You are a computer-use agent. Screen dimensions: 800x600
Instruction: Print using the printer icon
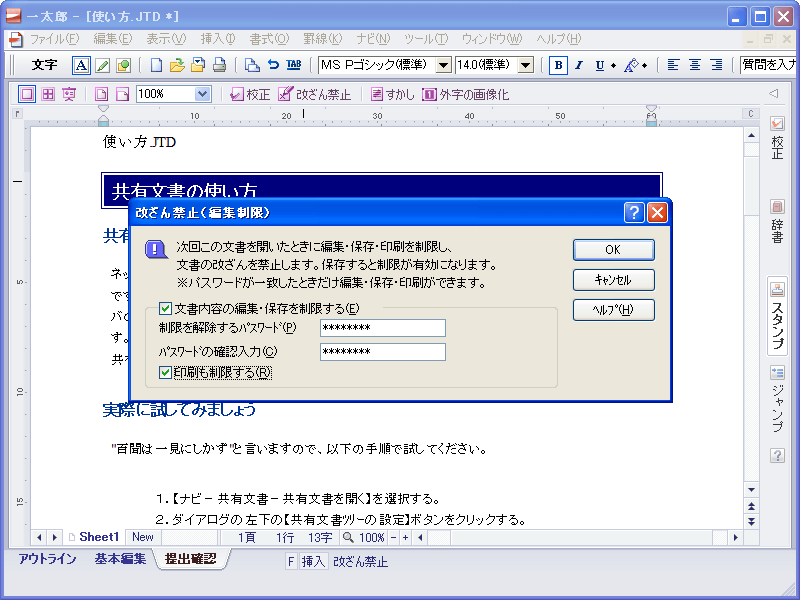(219, 65)
